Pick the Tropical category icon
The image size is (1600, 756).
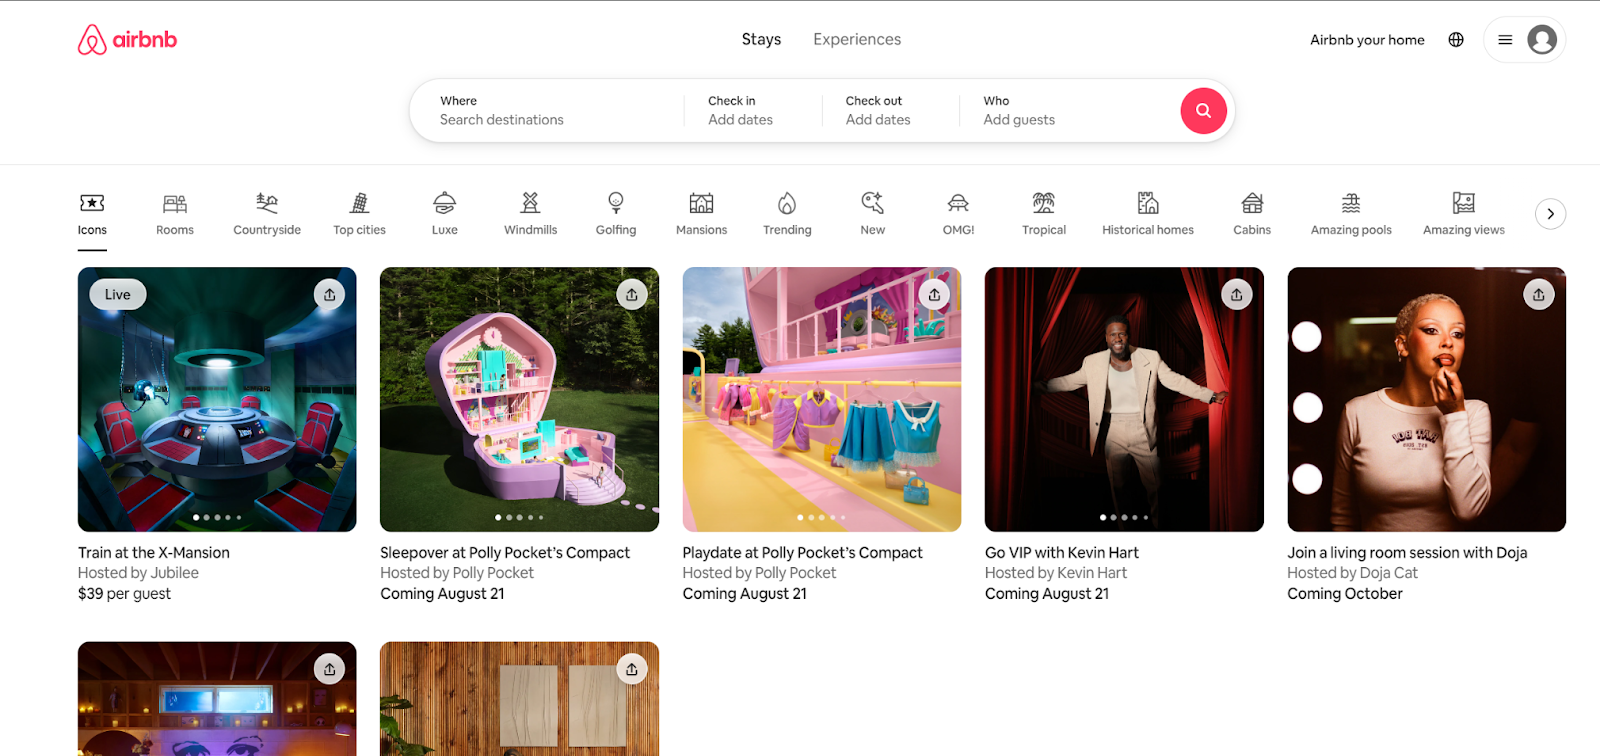coord(1044,214)
